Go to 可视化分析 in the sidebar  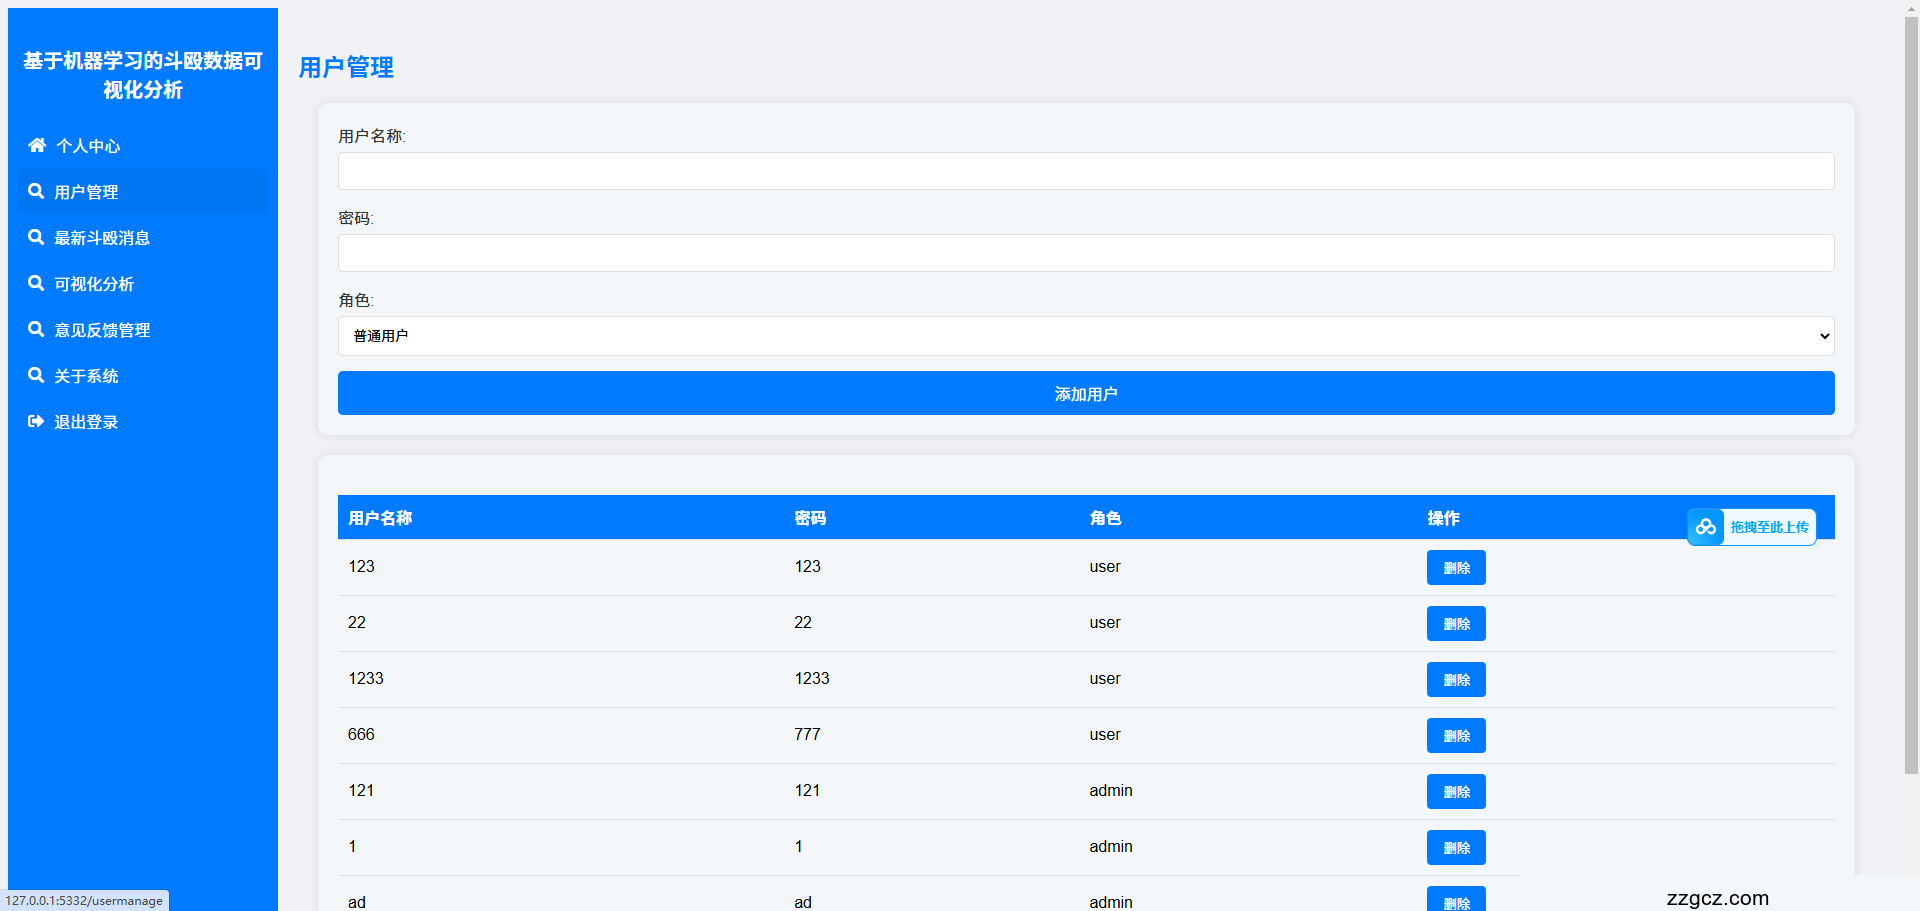94,284
